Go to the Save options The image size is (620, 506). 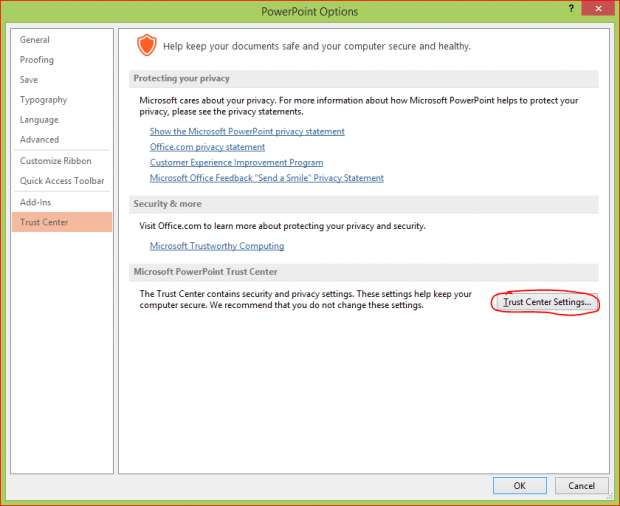[29, 80]
